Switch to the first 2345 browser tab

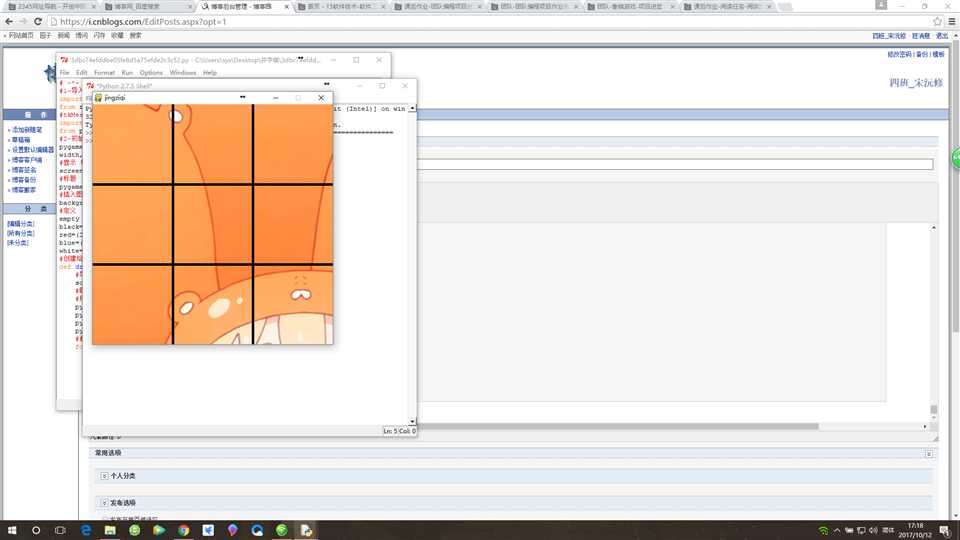pyautogui.click(x=50, y=6)
